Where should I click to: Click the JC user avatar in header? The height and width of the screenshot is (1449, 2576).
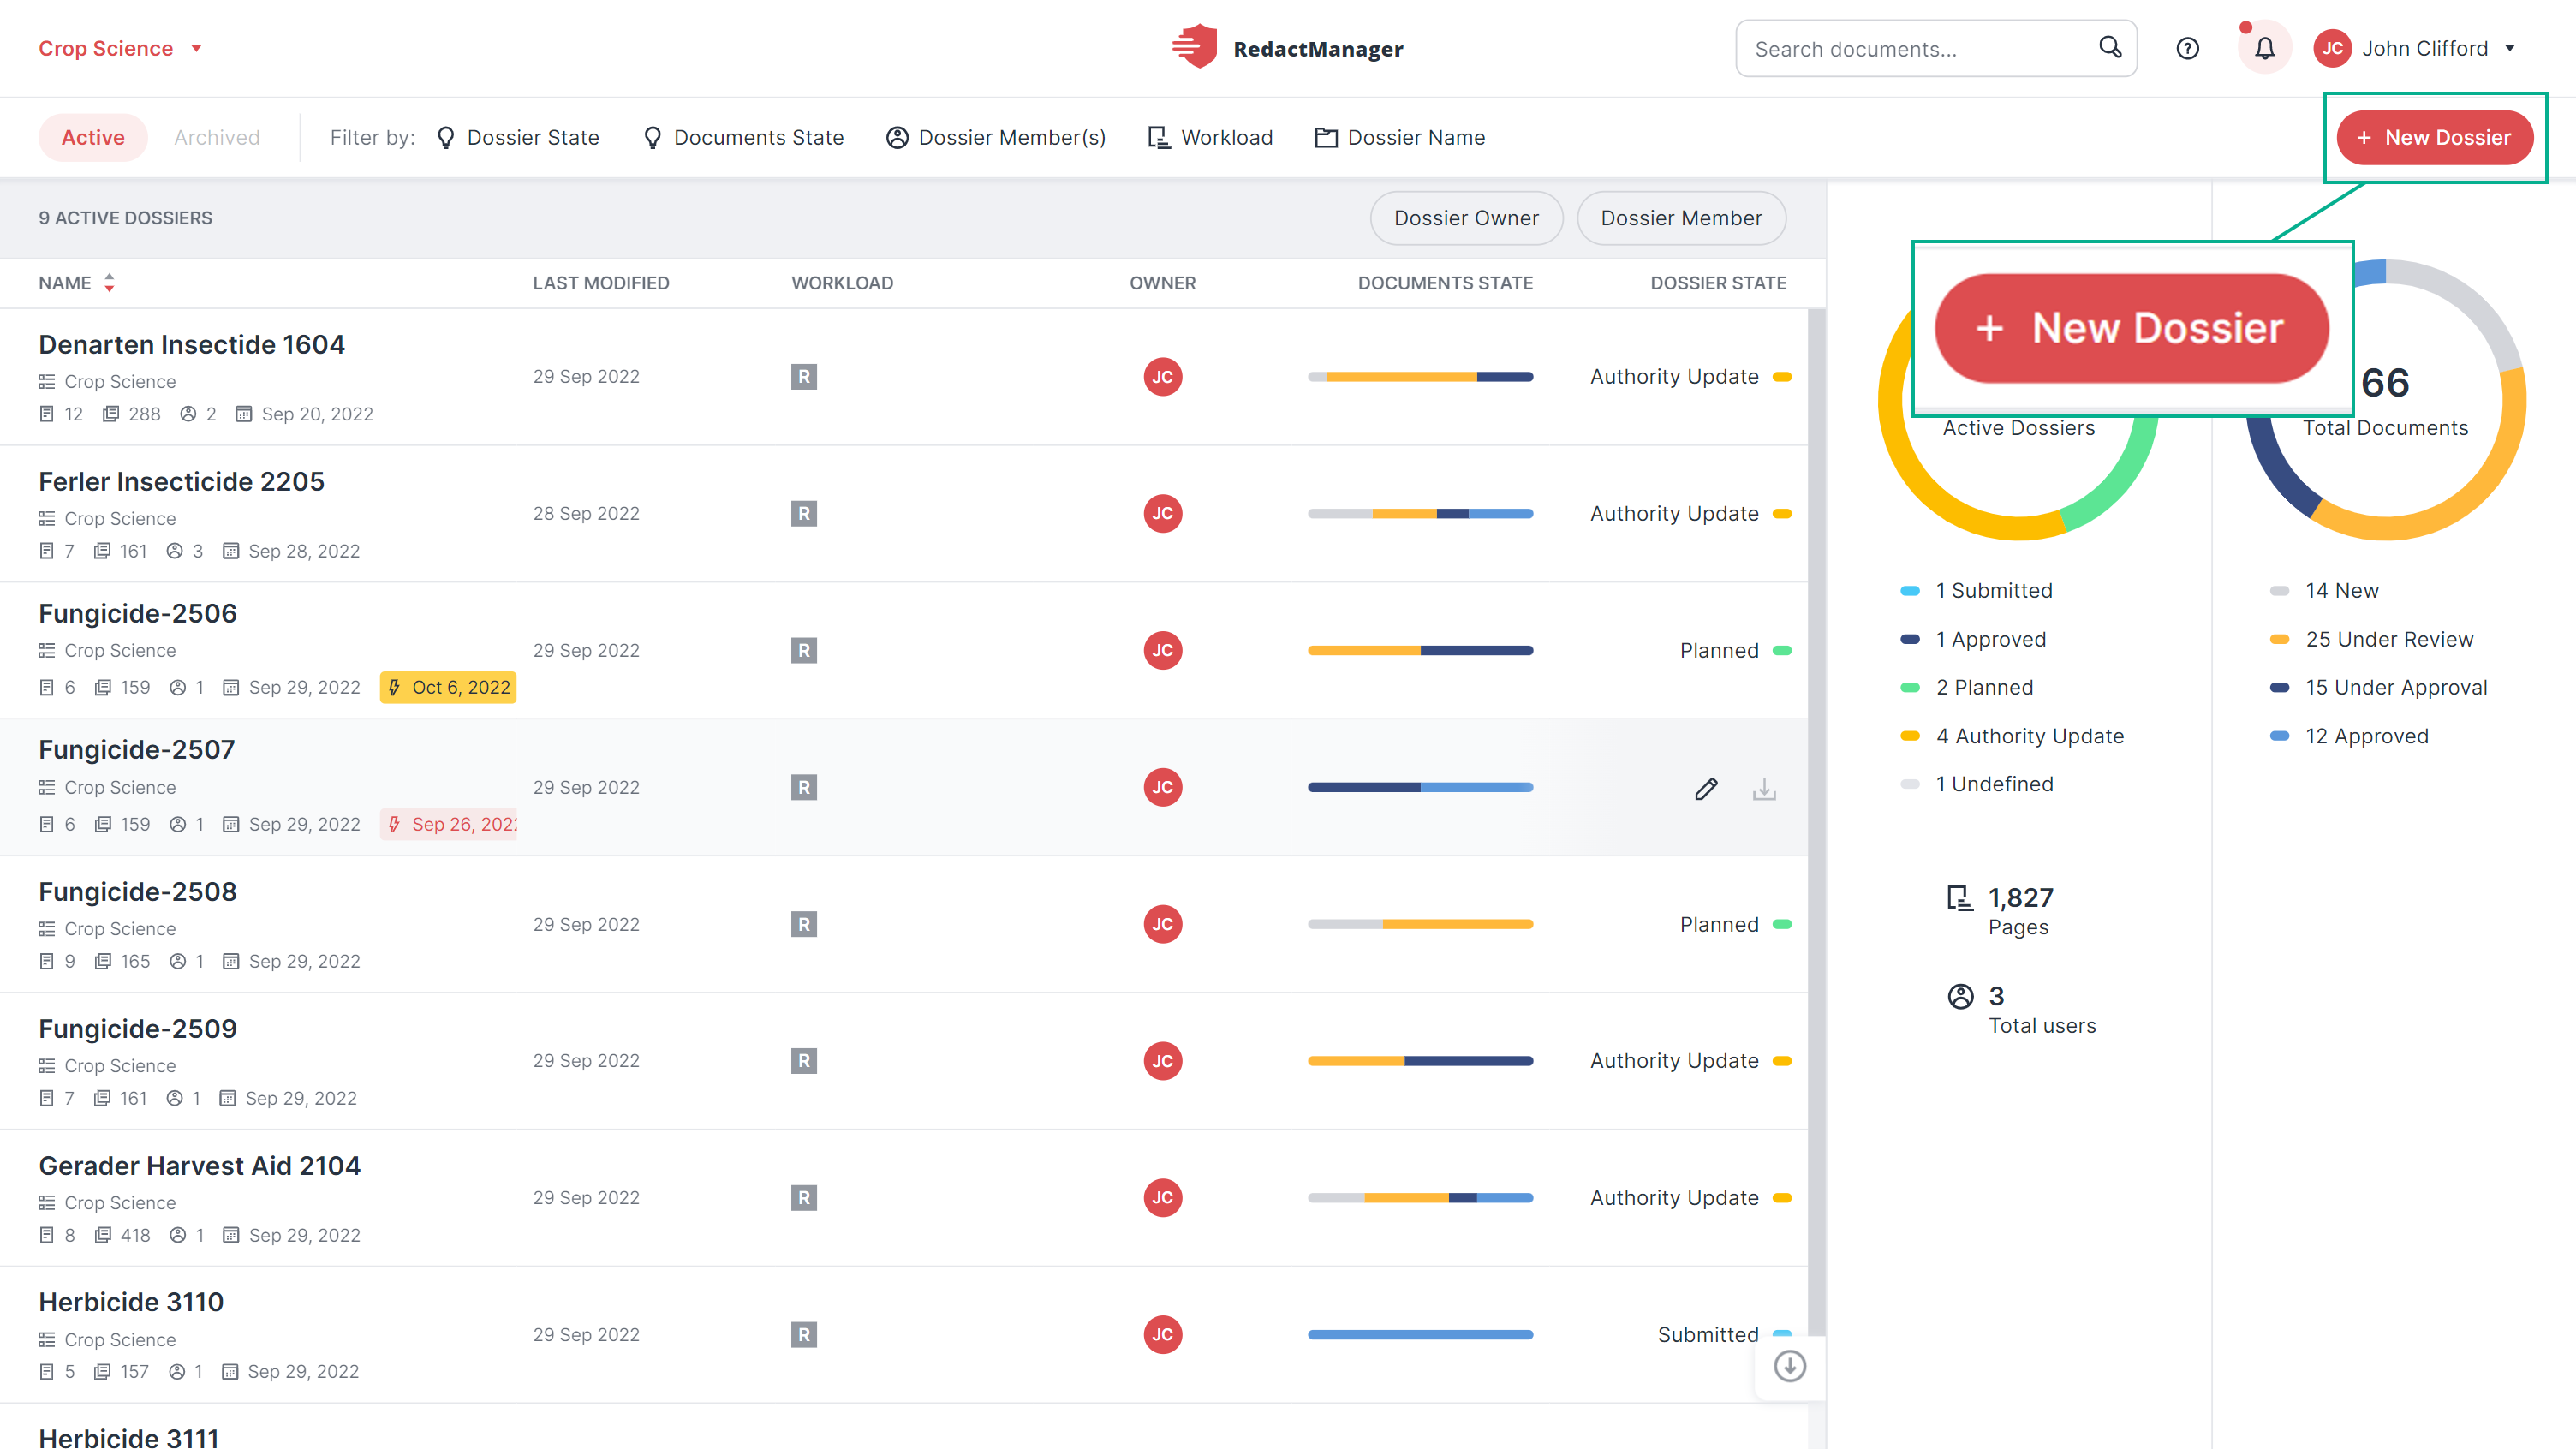2332,48
